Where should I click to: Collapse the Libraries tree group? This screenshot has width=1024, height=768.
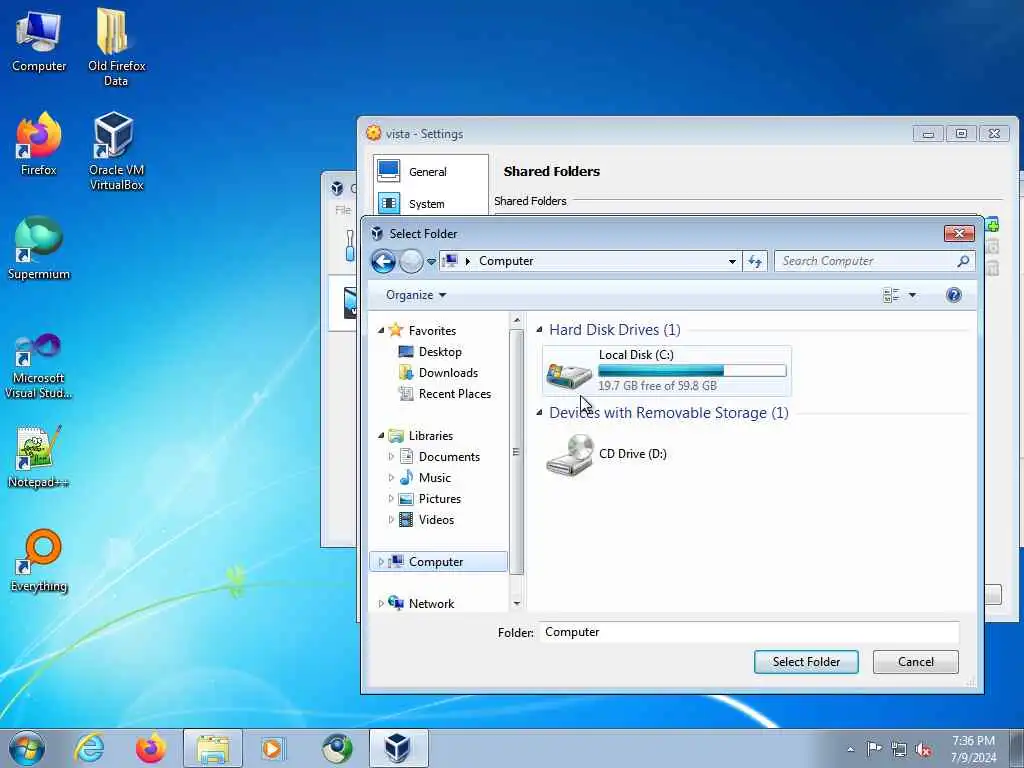(381, 435)
